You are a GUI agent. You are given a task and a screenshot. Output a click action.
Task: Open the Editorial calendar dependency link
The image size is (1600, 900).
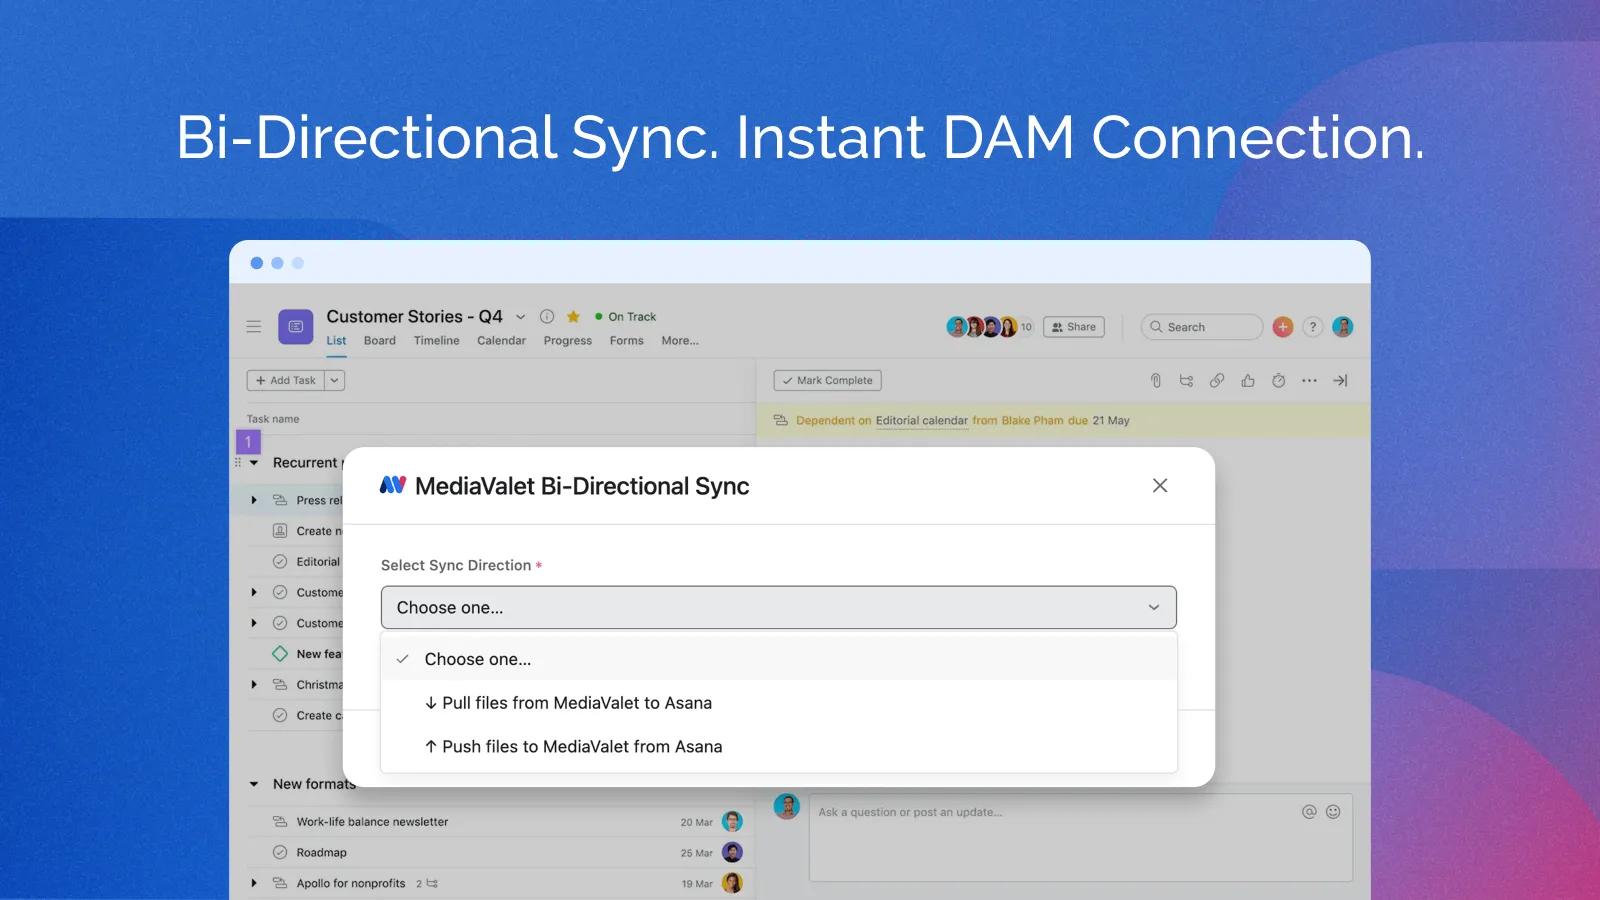922,420
